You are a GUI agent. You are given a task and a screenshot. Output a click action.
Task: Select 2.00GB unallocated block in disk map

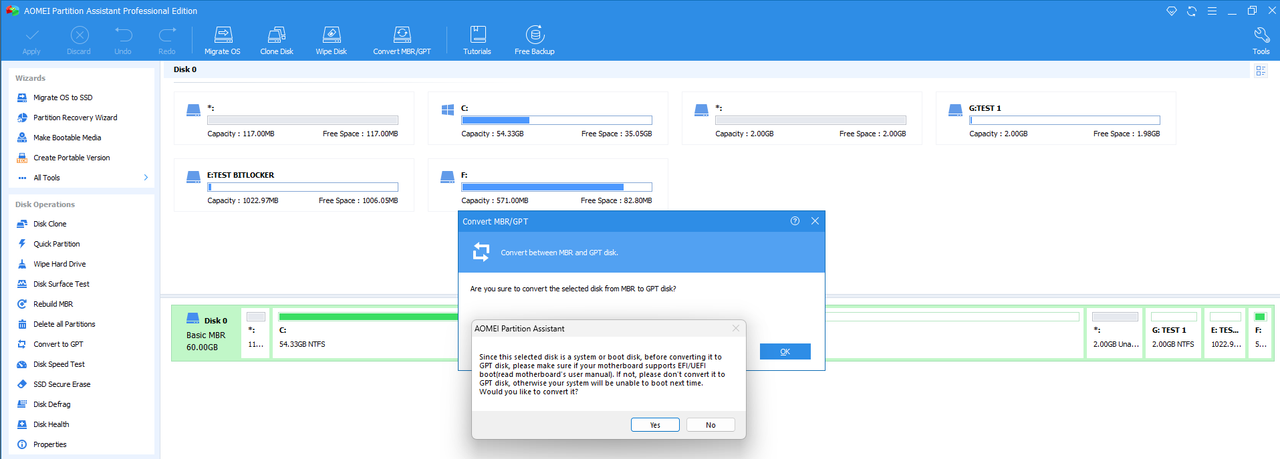click(1115, 332)
